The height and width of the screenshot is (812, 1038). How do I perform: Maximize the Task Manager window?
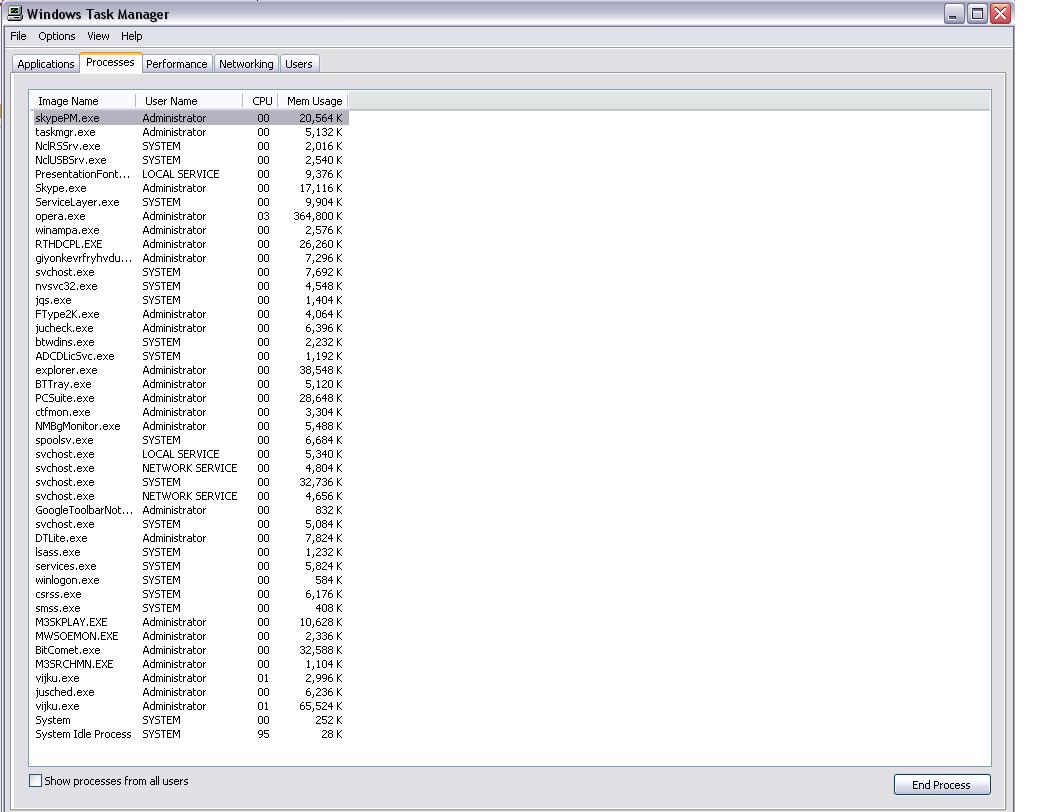coord(977,14)
